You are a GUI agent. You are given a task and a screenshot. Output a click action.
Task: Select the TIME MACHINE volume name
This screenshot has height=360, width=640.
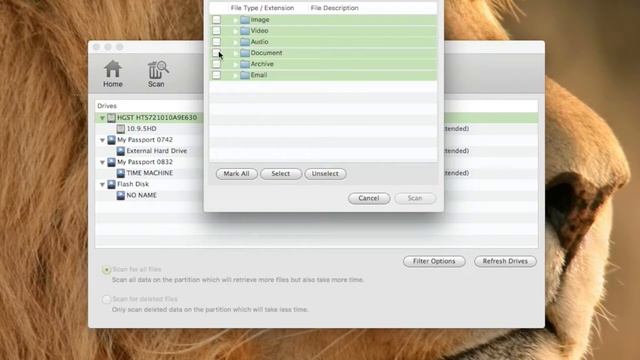pyautogui.click(x=150, y=173)
